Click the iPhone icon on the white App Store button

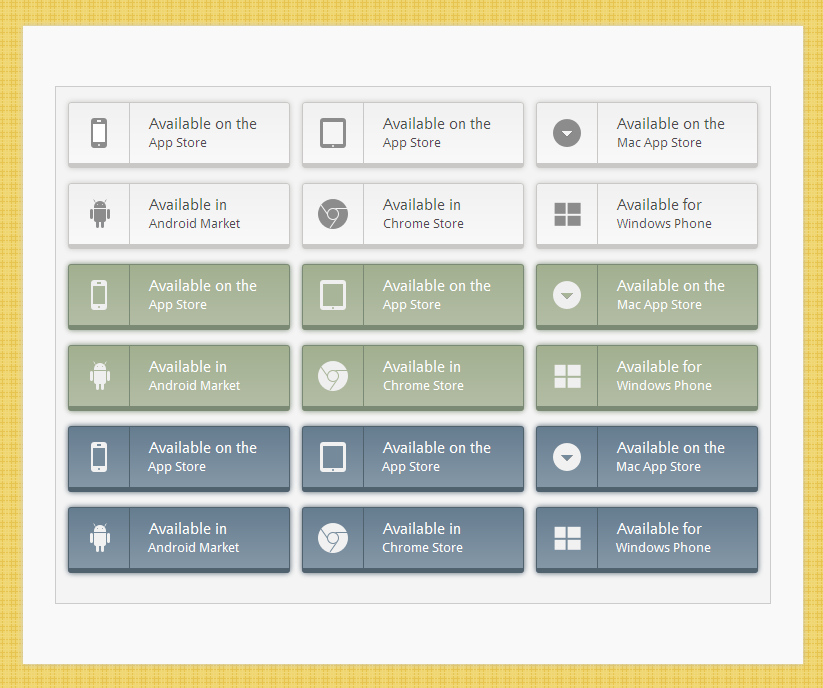(99, 133)
